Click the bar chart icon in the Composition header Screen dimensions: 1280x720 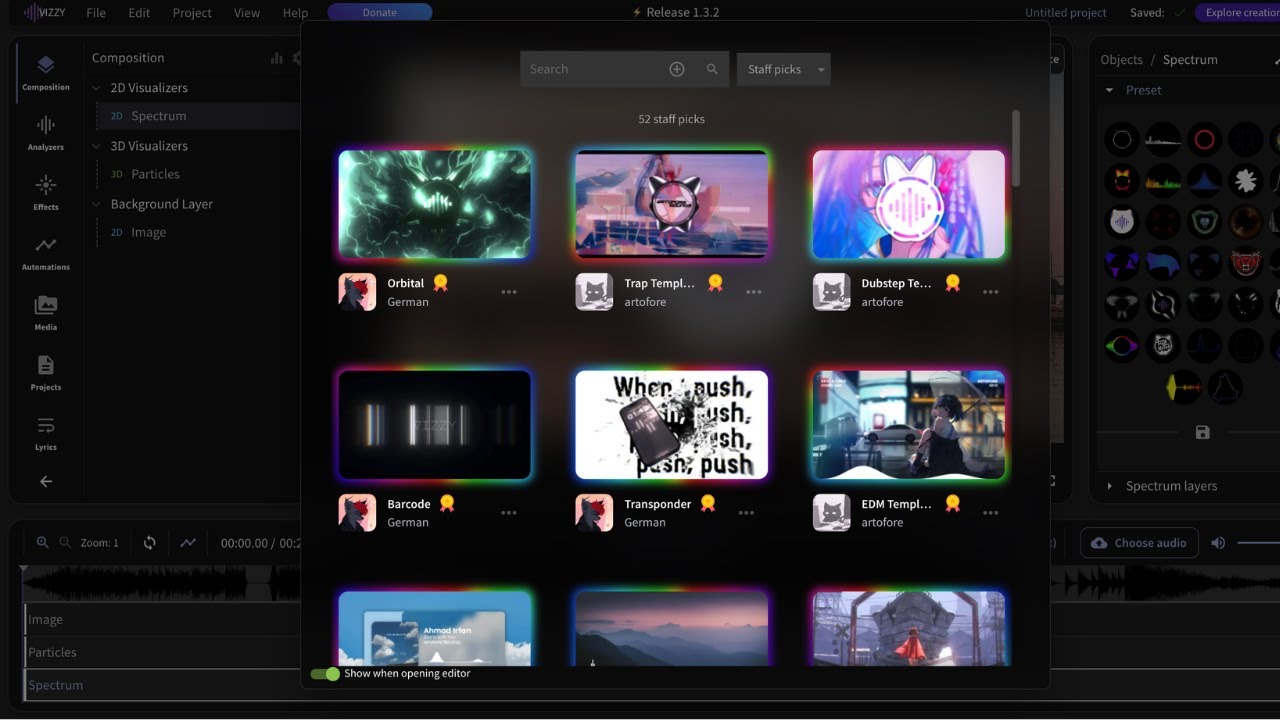[277, 58]
